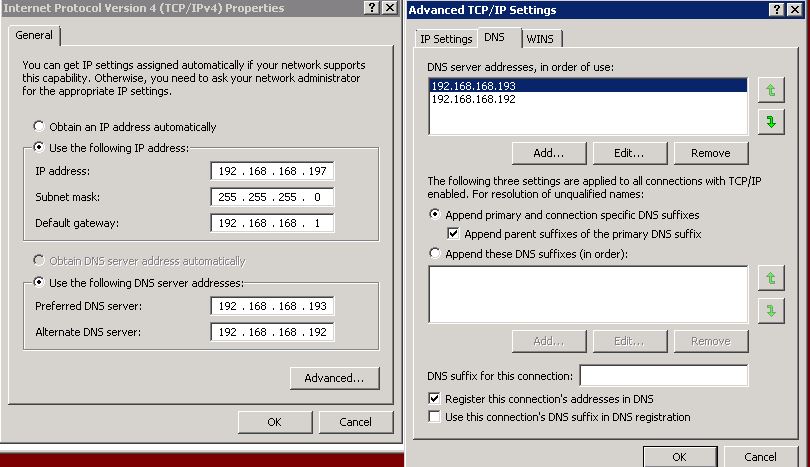Move selected DNS server up in order
Image resolution: width=810 pixels, height=467 pixels.
(x=771, y=90)
